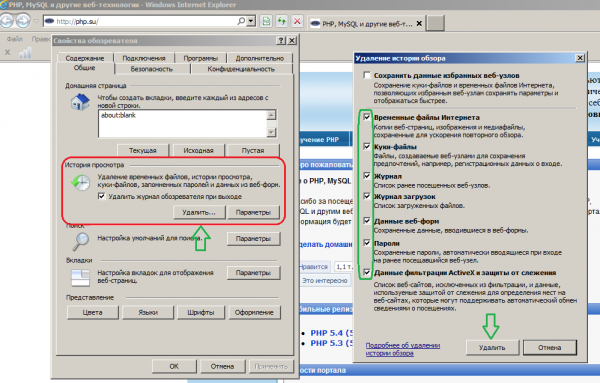Click the php.su address field
600x383 pixels.
pos(145,21)
